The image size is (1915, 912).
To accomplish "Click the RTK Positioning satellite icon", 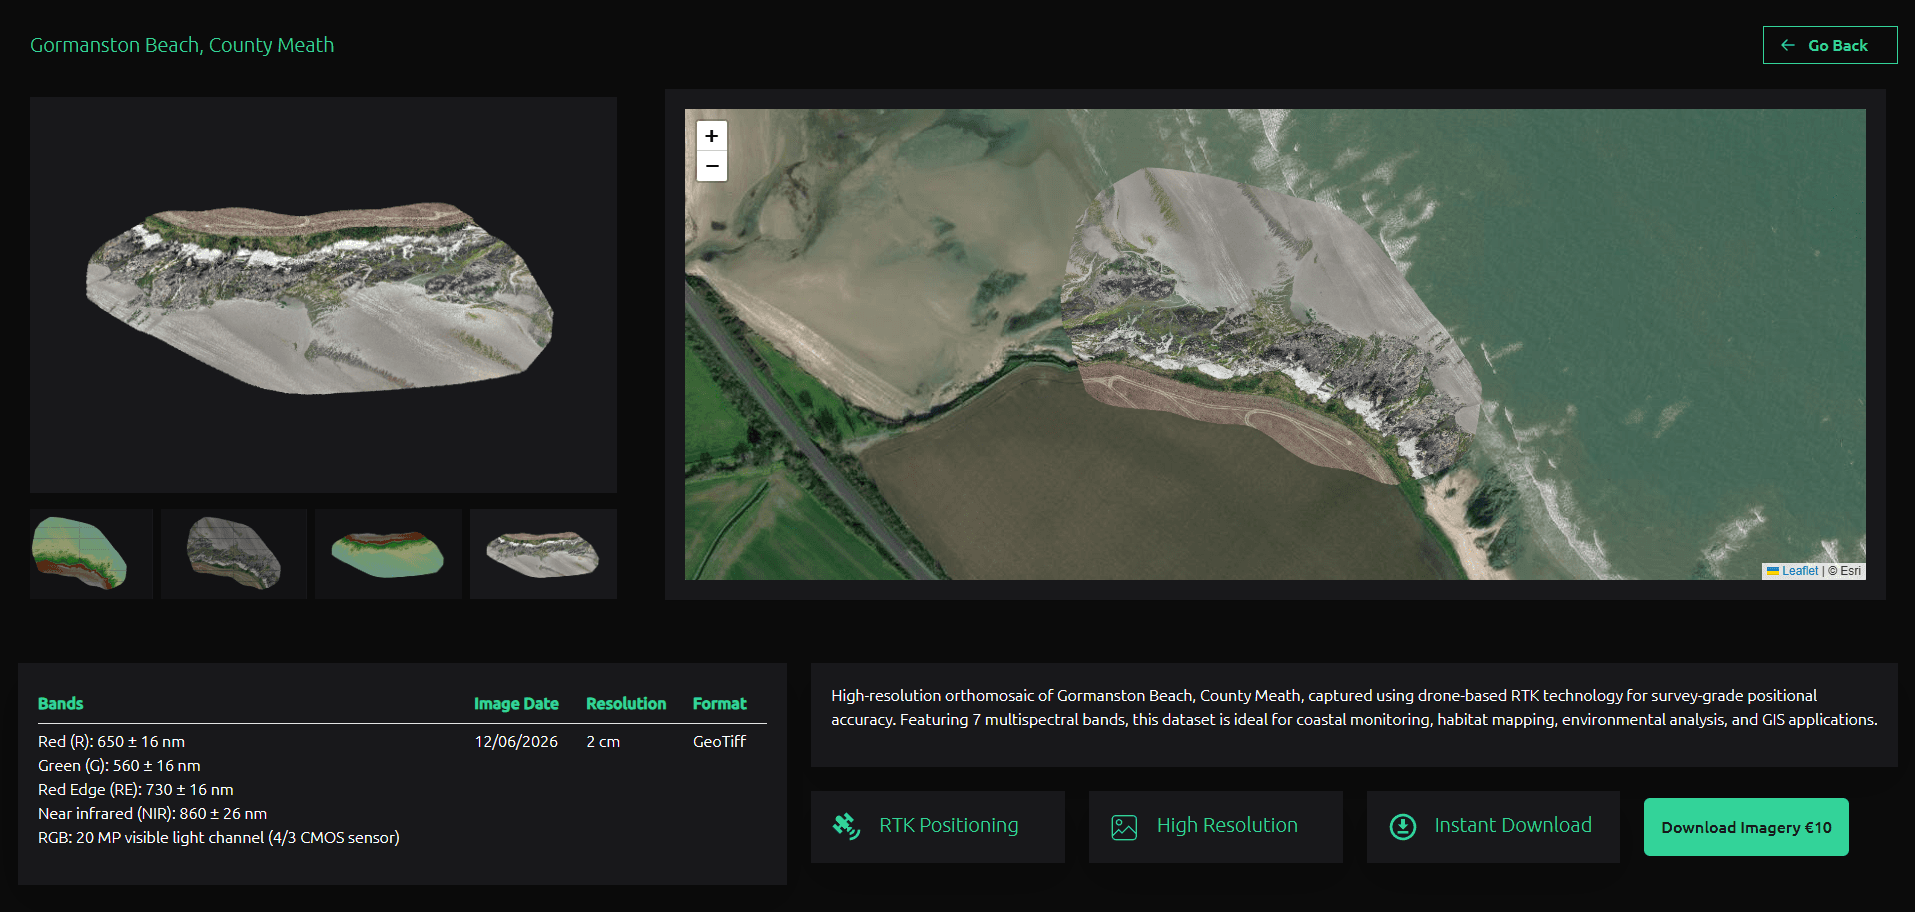I will pyautogui.click(x=846, y=826).
